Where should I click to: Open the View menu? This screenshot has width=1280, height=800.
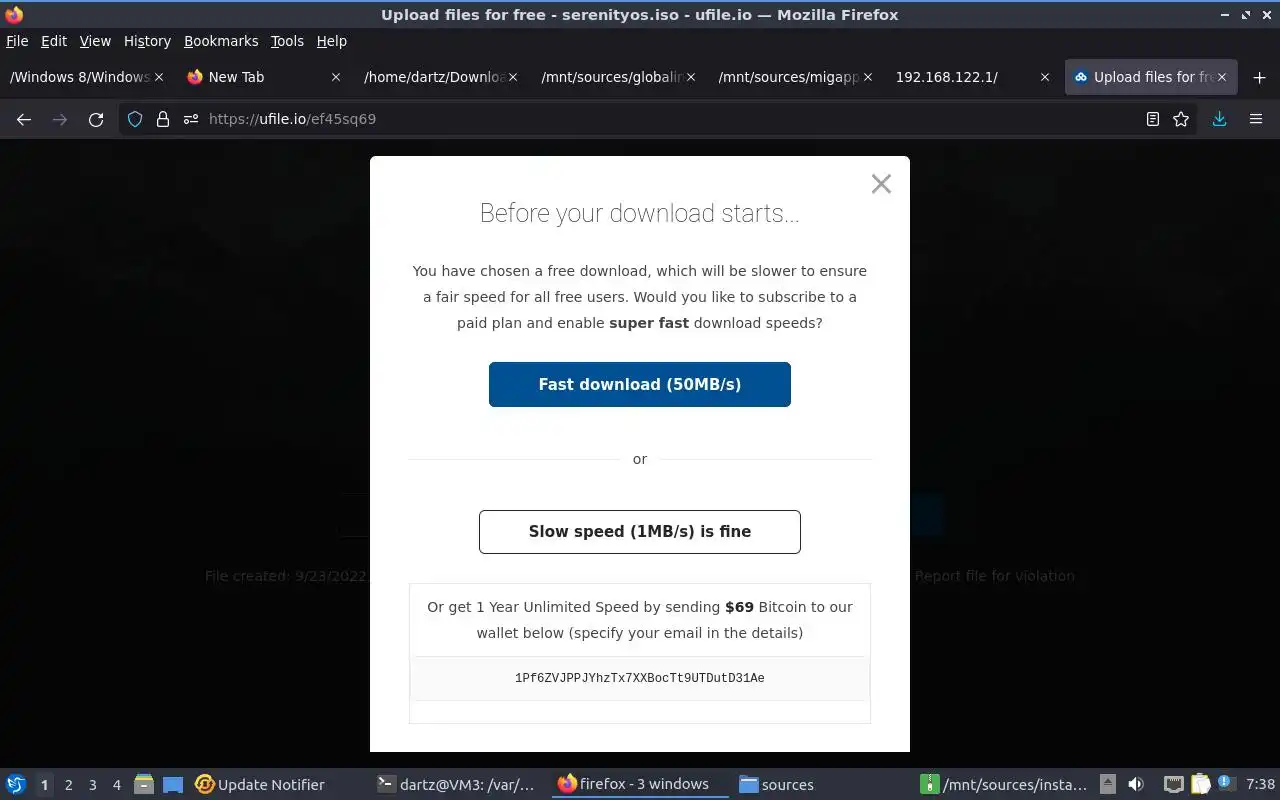click(95, 41)
